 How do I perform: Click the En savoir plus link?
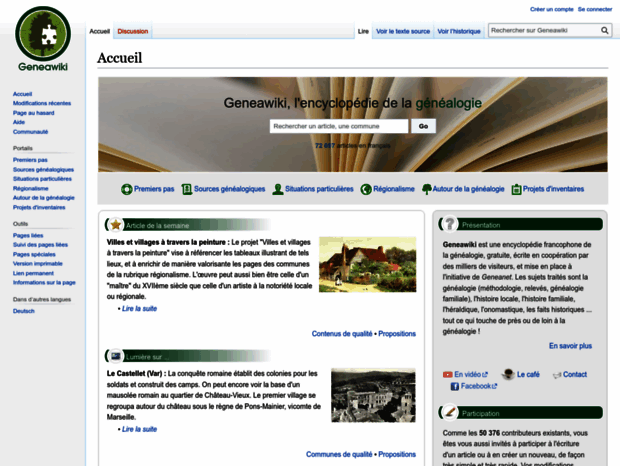tap(569, 346)
